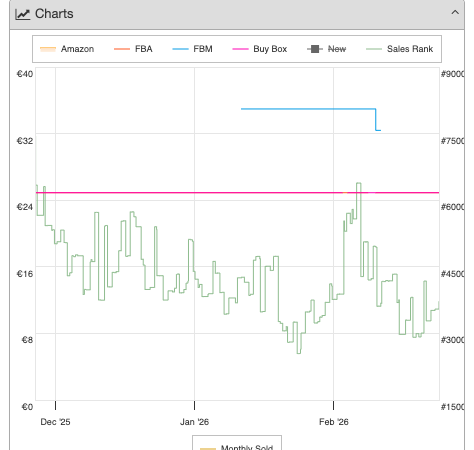This screenshot has height=450, width=474.
Task: Click the Charts line-graph icon
Action: pyautogui.click(x=23, y=14)
